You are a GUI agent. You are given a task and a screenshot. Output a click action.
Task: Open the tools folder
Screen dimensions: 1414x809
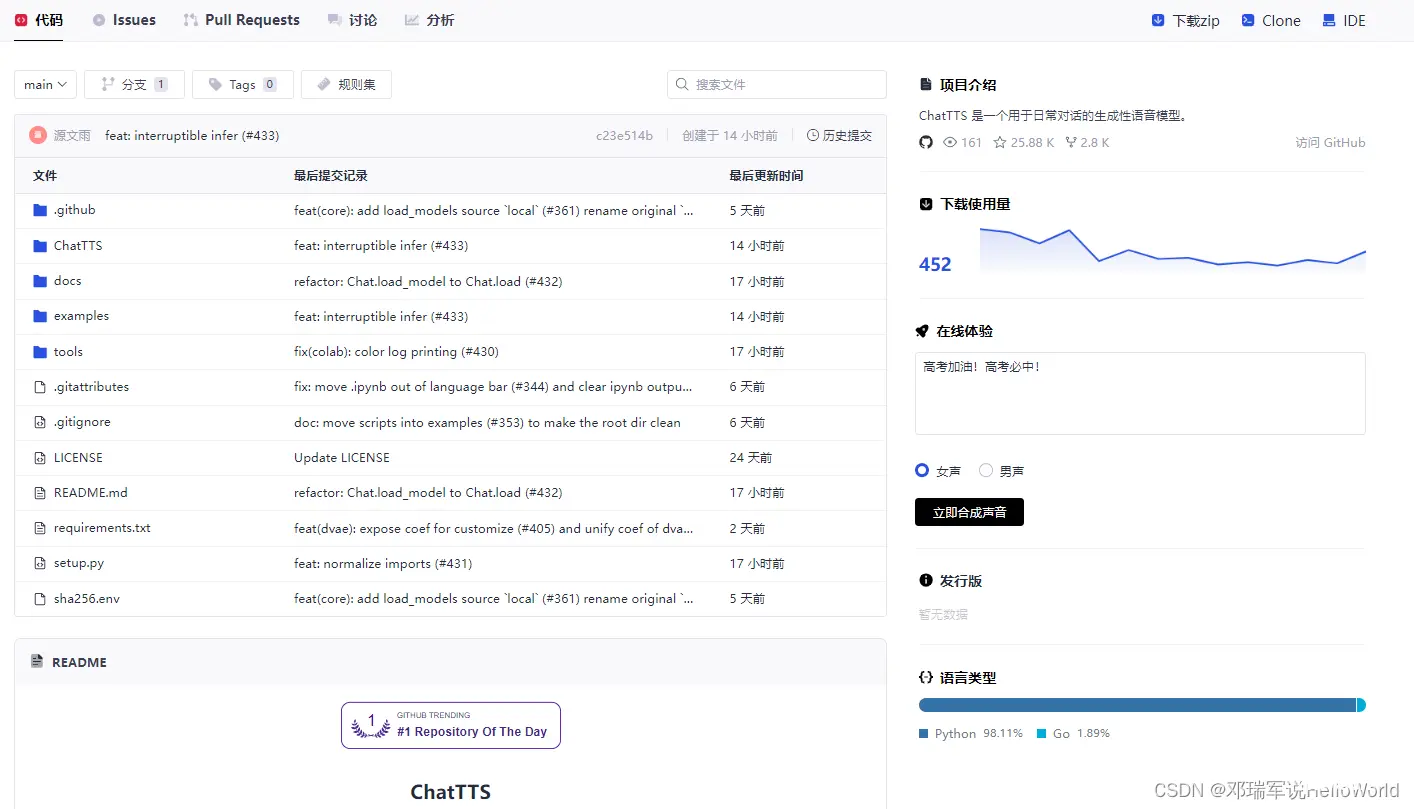[x=68, y=352]
